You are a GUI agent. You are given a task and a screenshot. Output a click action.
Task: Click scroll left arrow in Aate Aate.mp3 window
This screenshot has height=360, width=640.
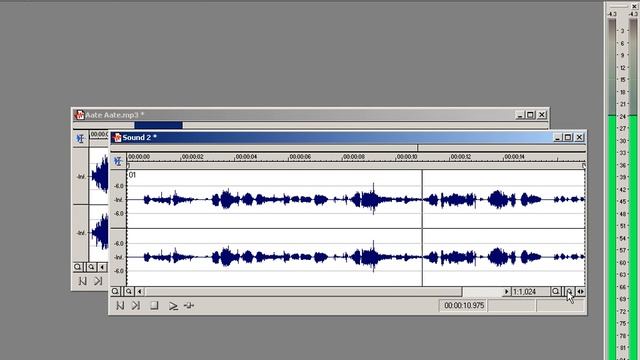click(102, 267)
